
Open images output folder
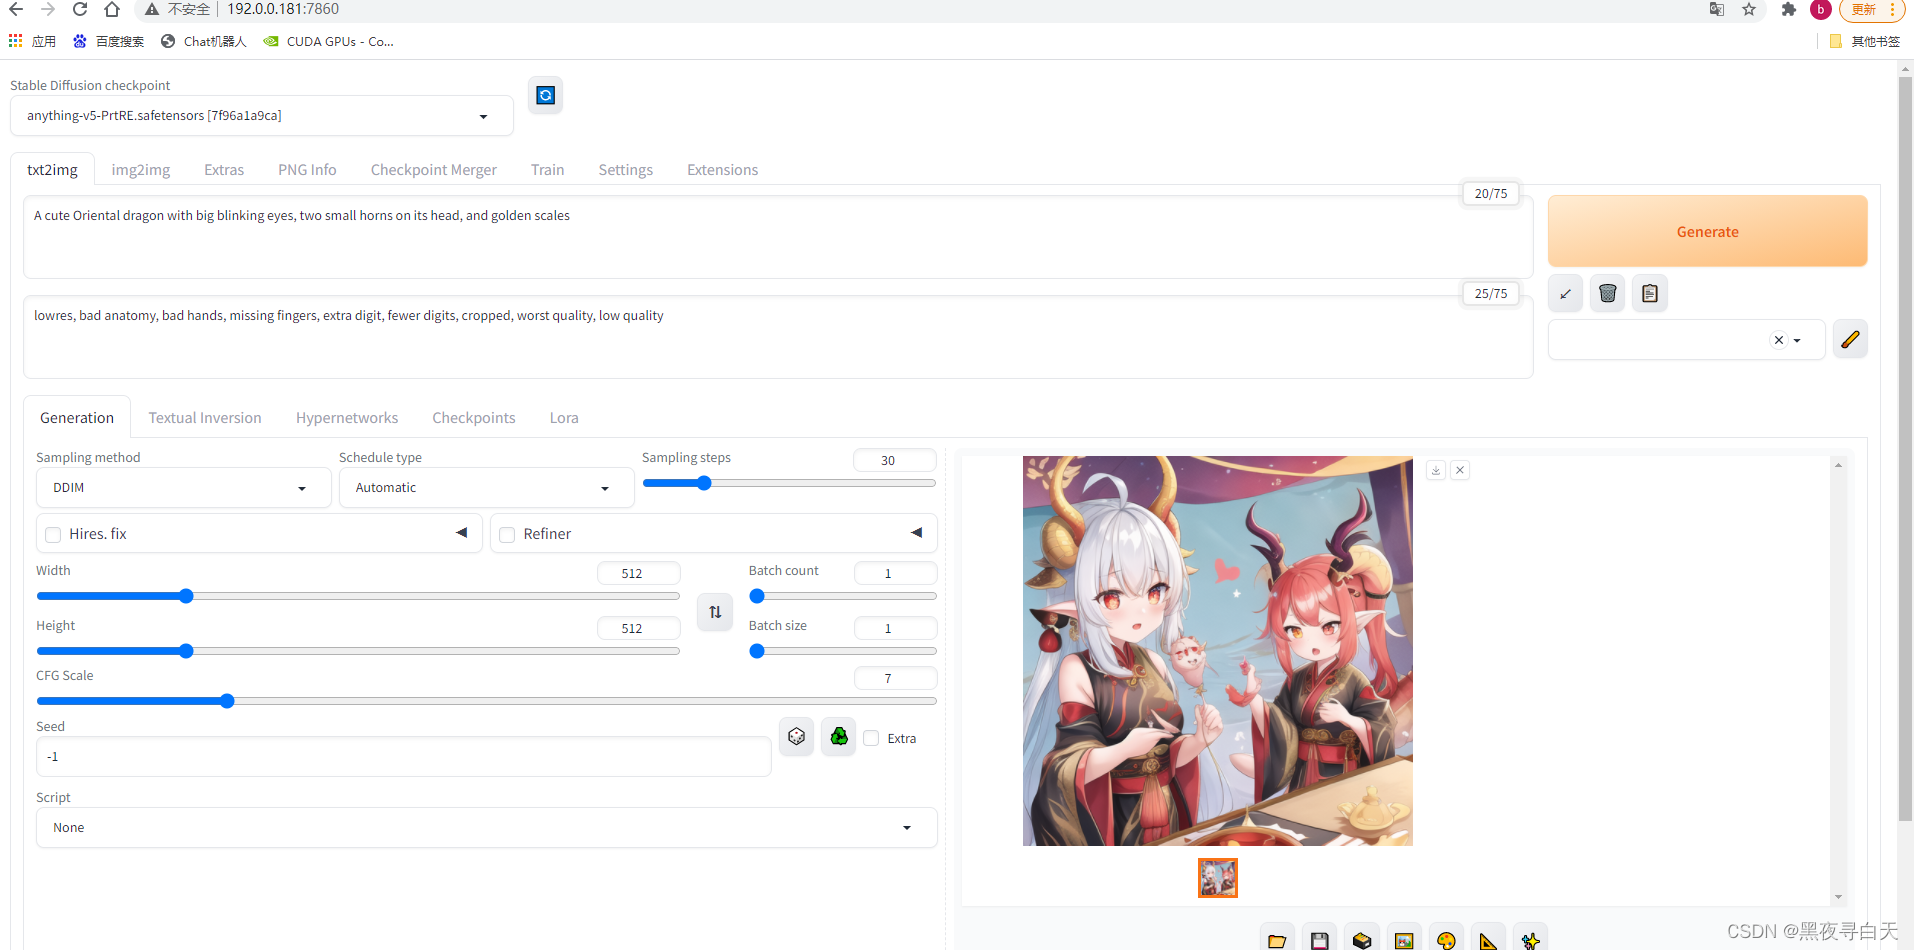[x=1277, y=939]
